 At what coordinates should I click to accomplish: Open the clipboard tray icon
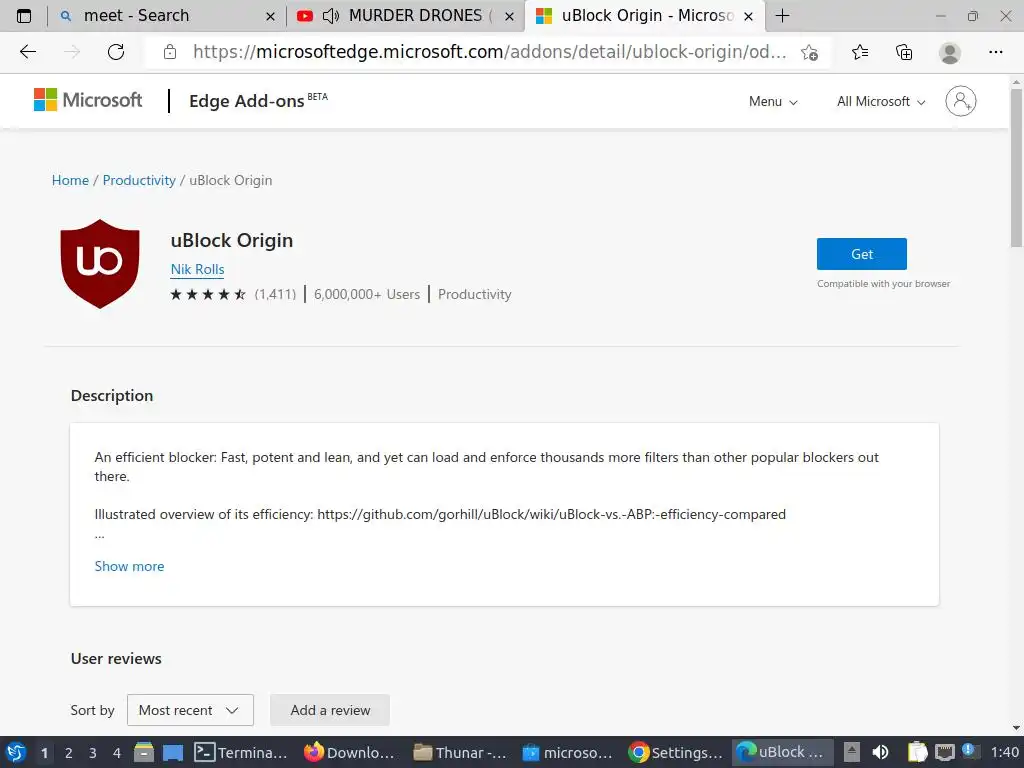tap(917, 752)
